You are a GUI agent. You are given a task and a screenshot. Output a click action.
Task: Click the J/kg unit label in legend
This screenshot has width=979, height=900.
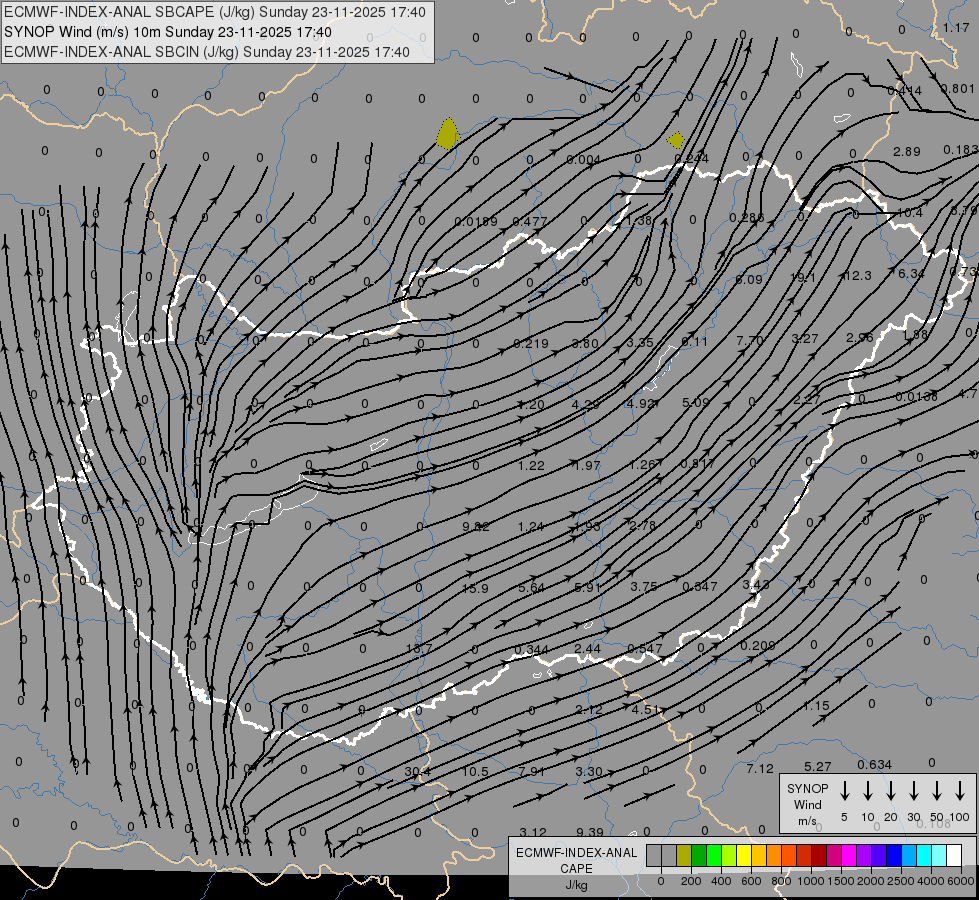pos(576,885)
